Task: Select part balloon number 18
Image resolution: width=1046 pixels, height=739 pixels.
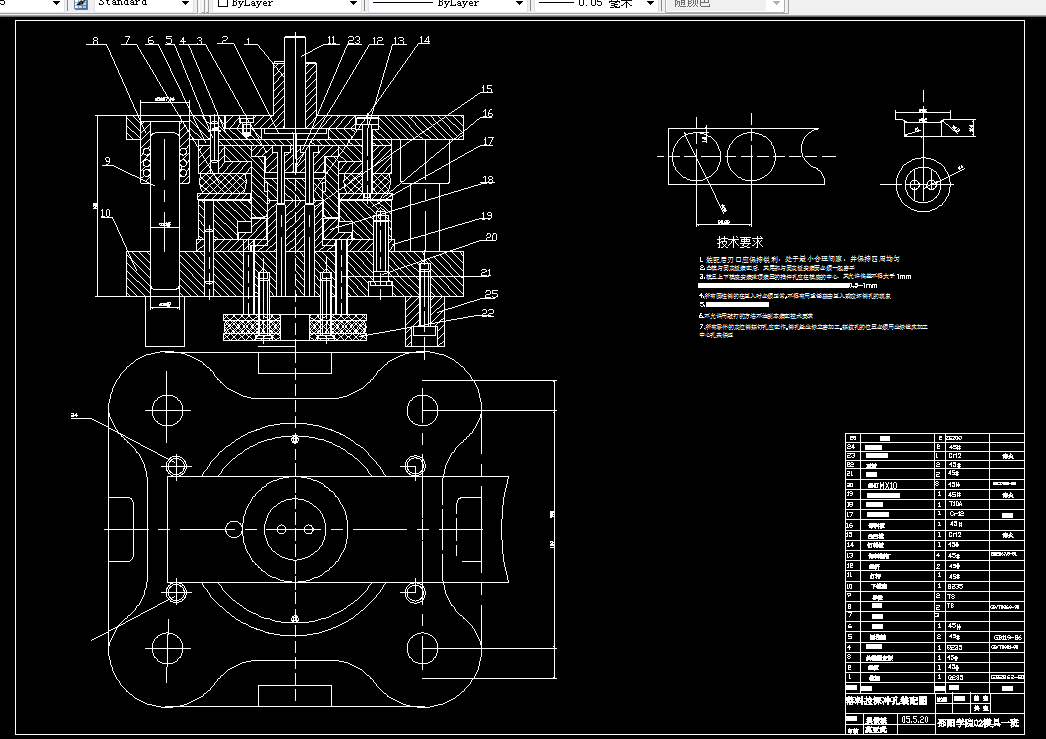Action: (x=488, y=180)
